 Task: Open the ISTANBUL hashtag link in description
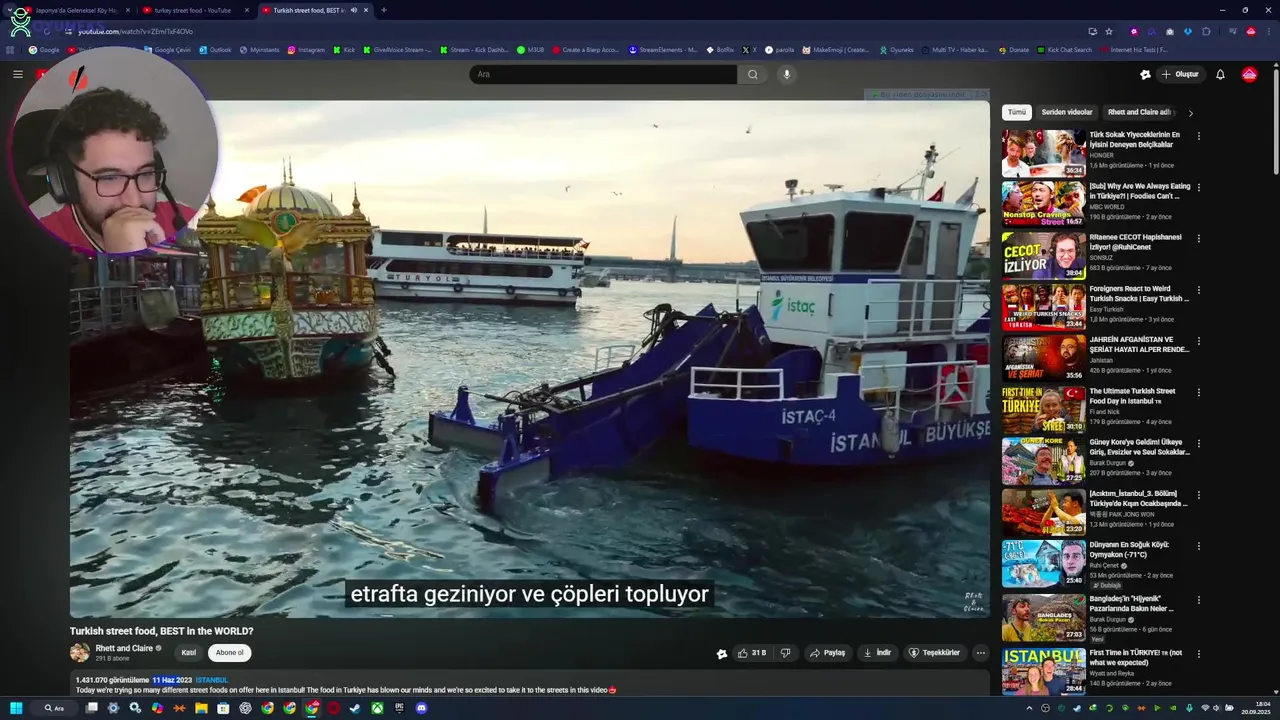coord(211,680)
